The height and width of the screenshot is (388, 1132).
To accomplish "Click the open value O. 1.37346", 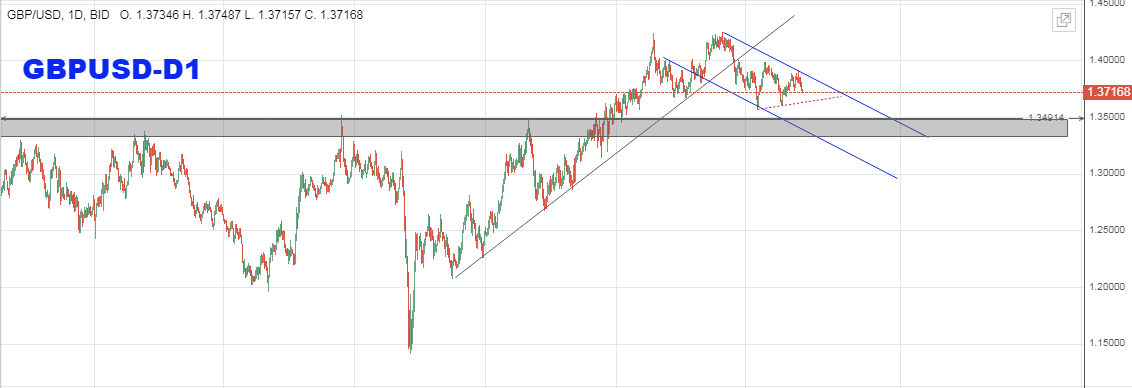I will pyautogui.click(x=149, y=14).
